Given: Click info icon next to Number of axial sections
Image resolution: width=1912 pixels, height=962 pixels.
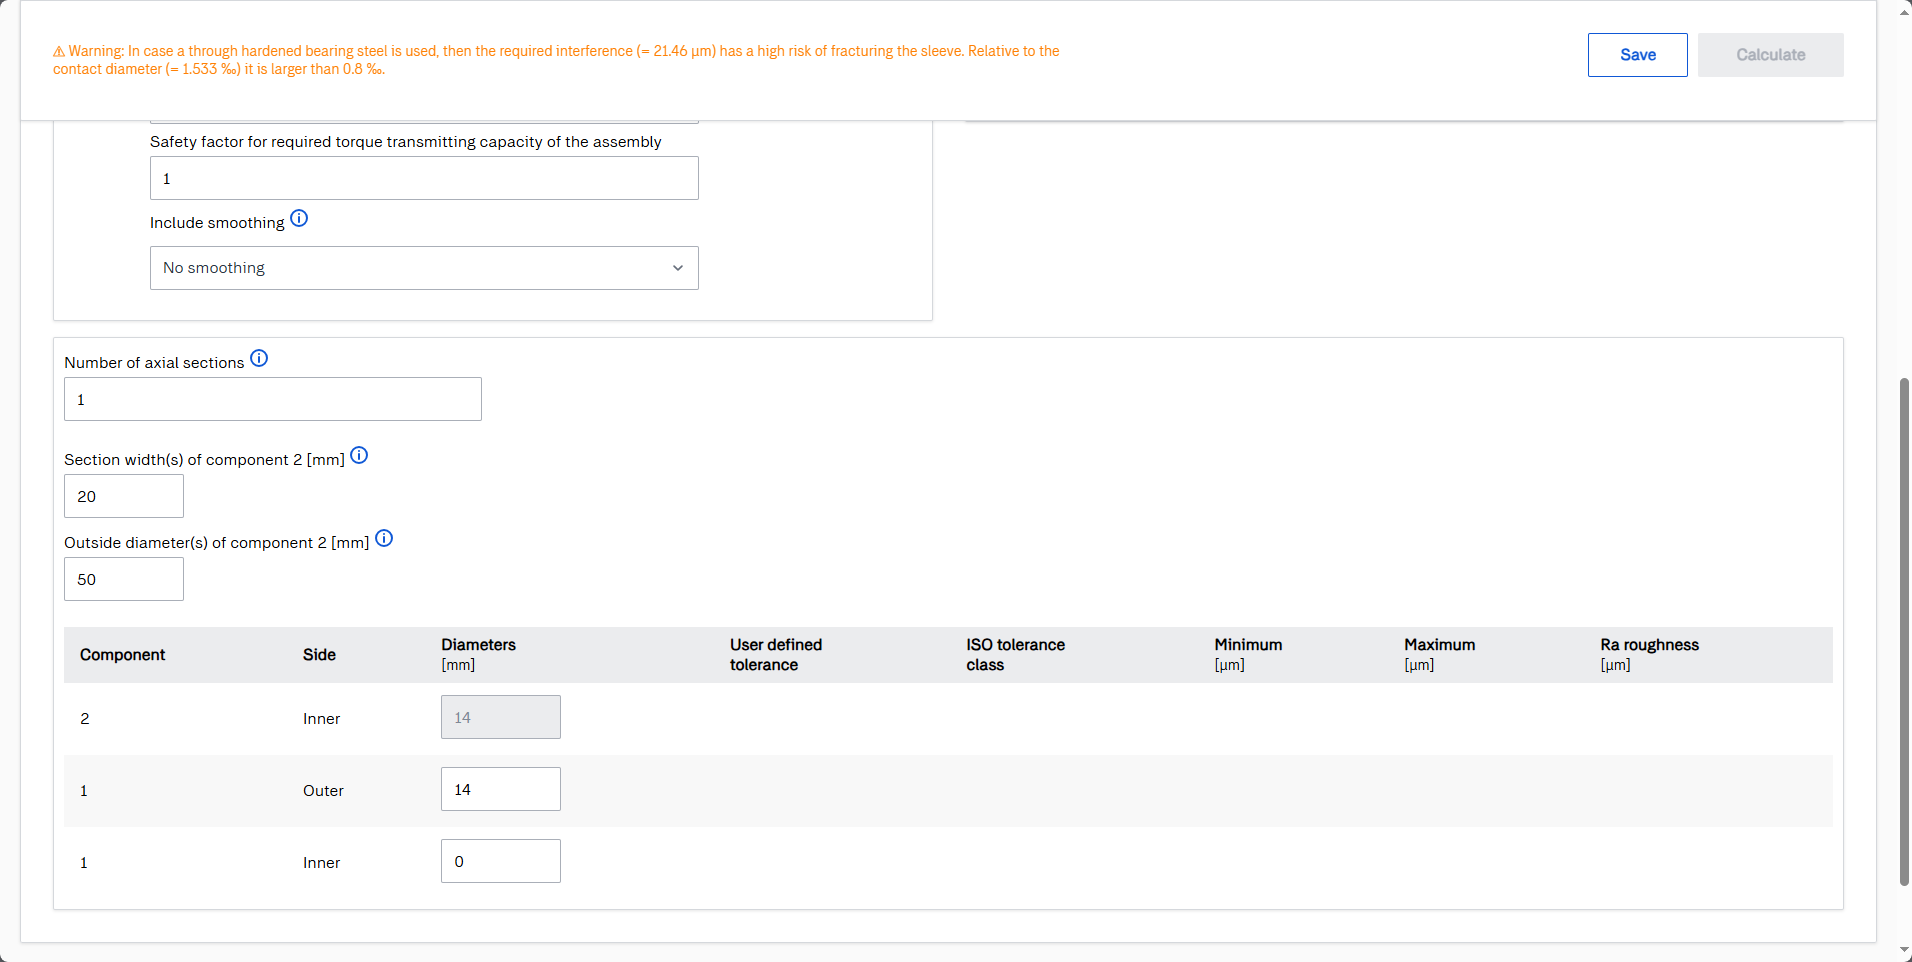Looking at the screenshot, I should (x=259, y=359).
